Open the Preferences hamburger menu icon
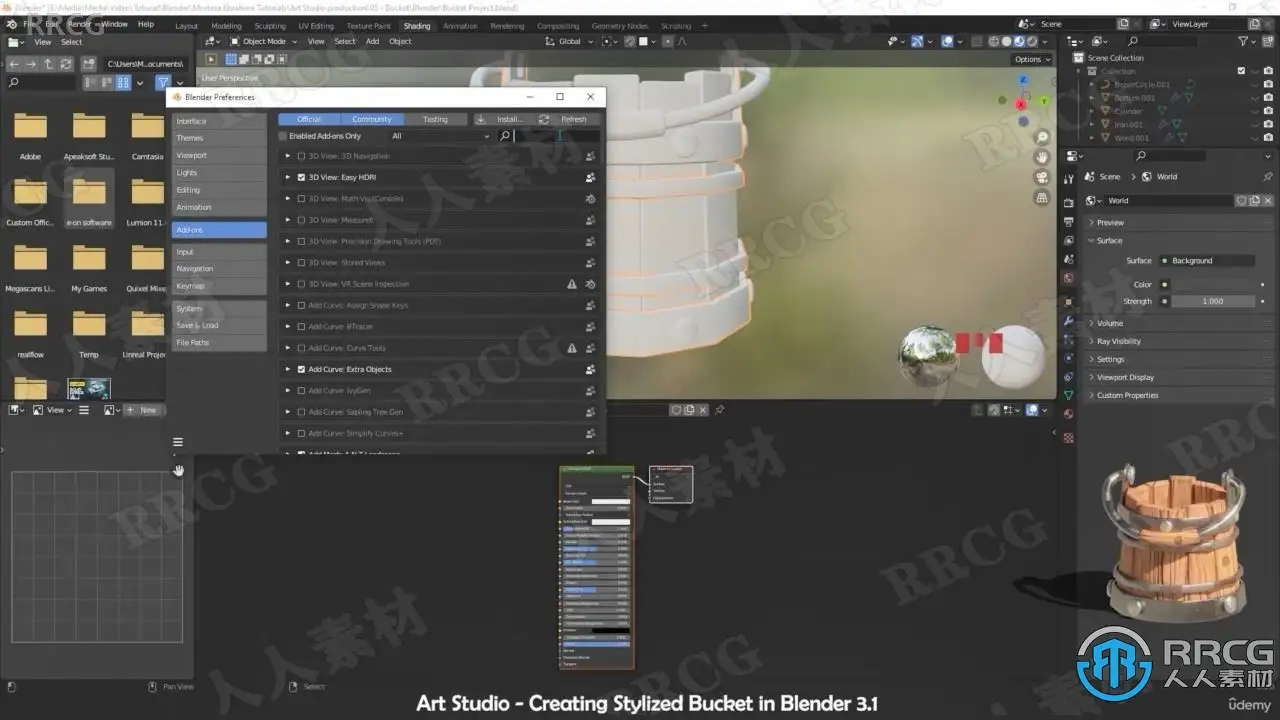Image resolution: width=1280 pixels, height=720 pixels. [x=178, y=442]
